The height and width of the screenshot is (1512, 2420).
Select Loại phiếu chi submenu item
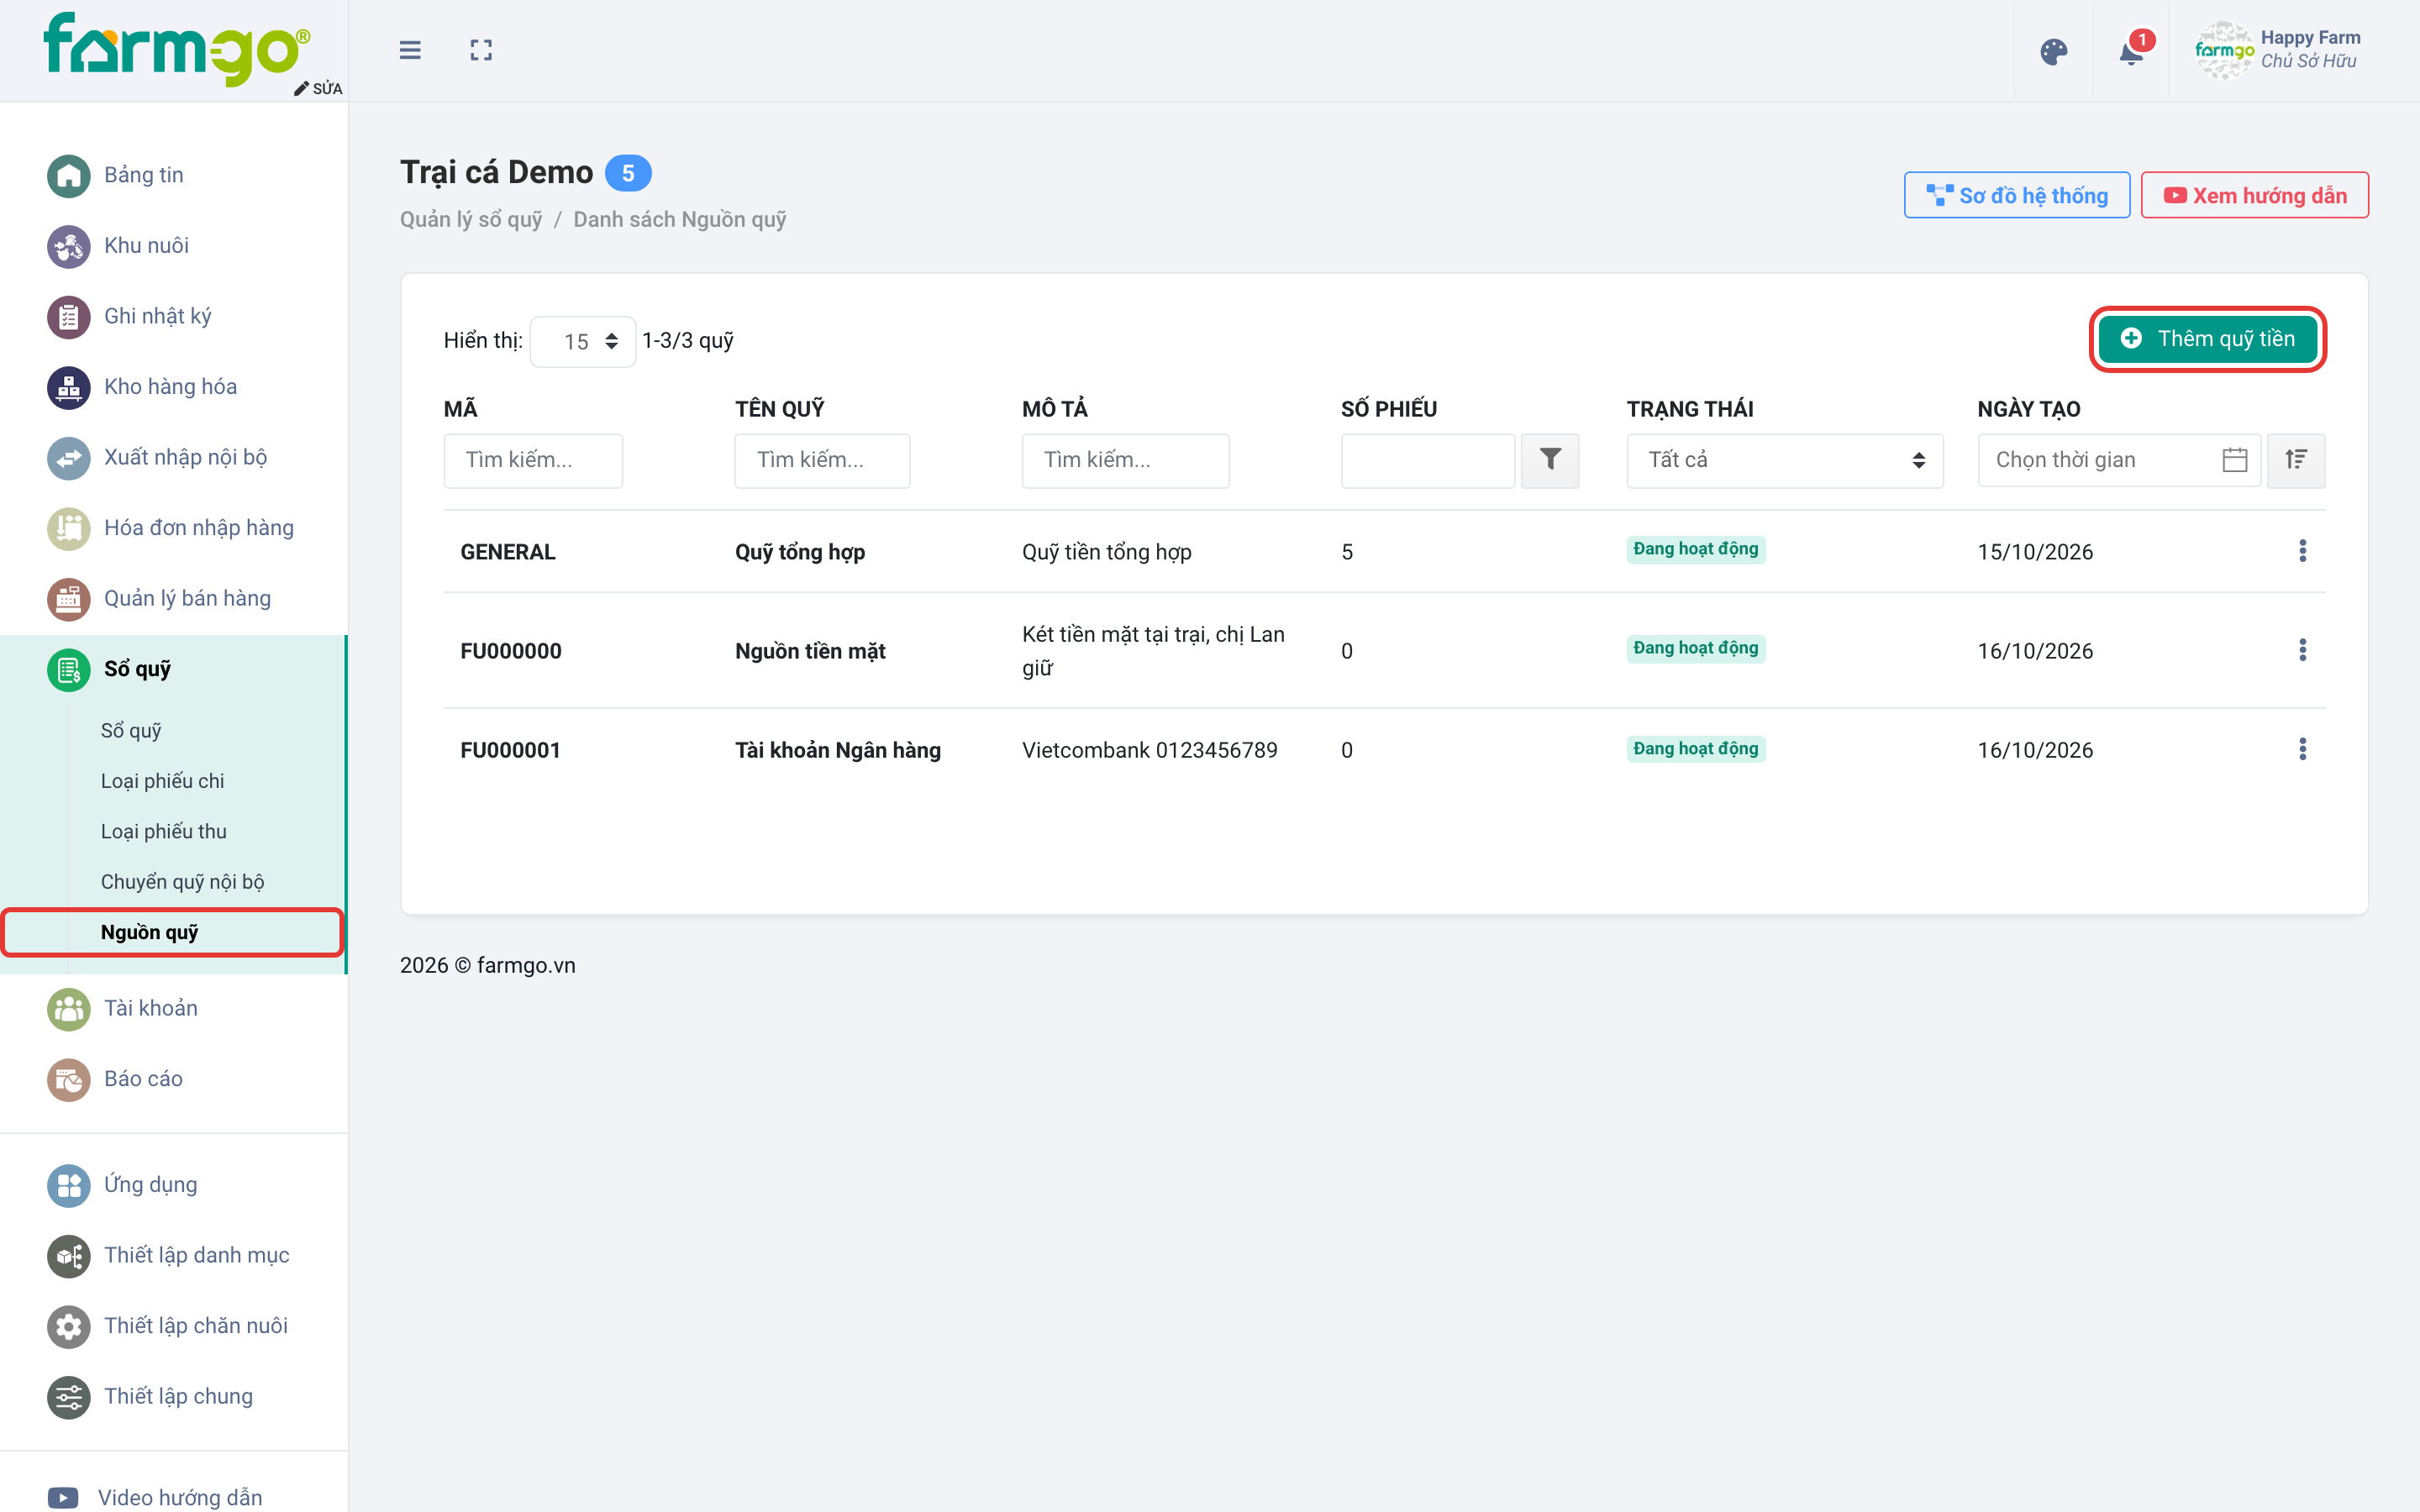point(162,781)
